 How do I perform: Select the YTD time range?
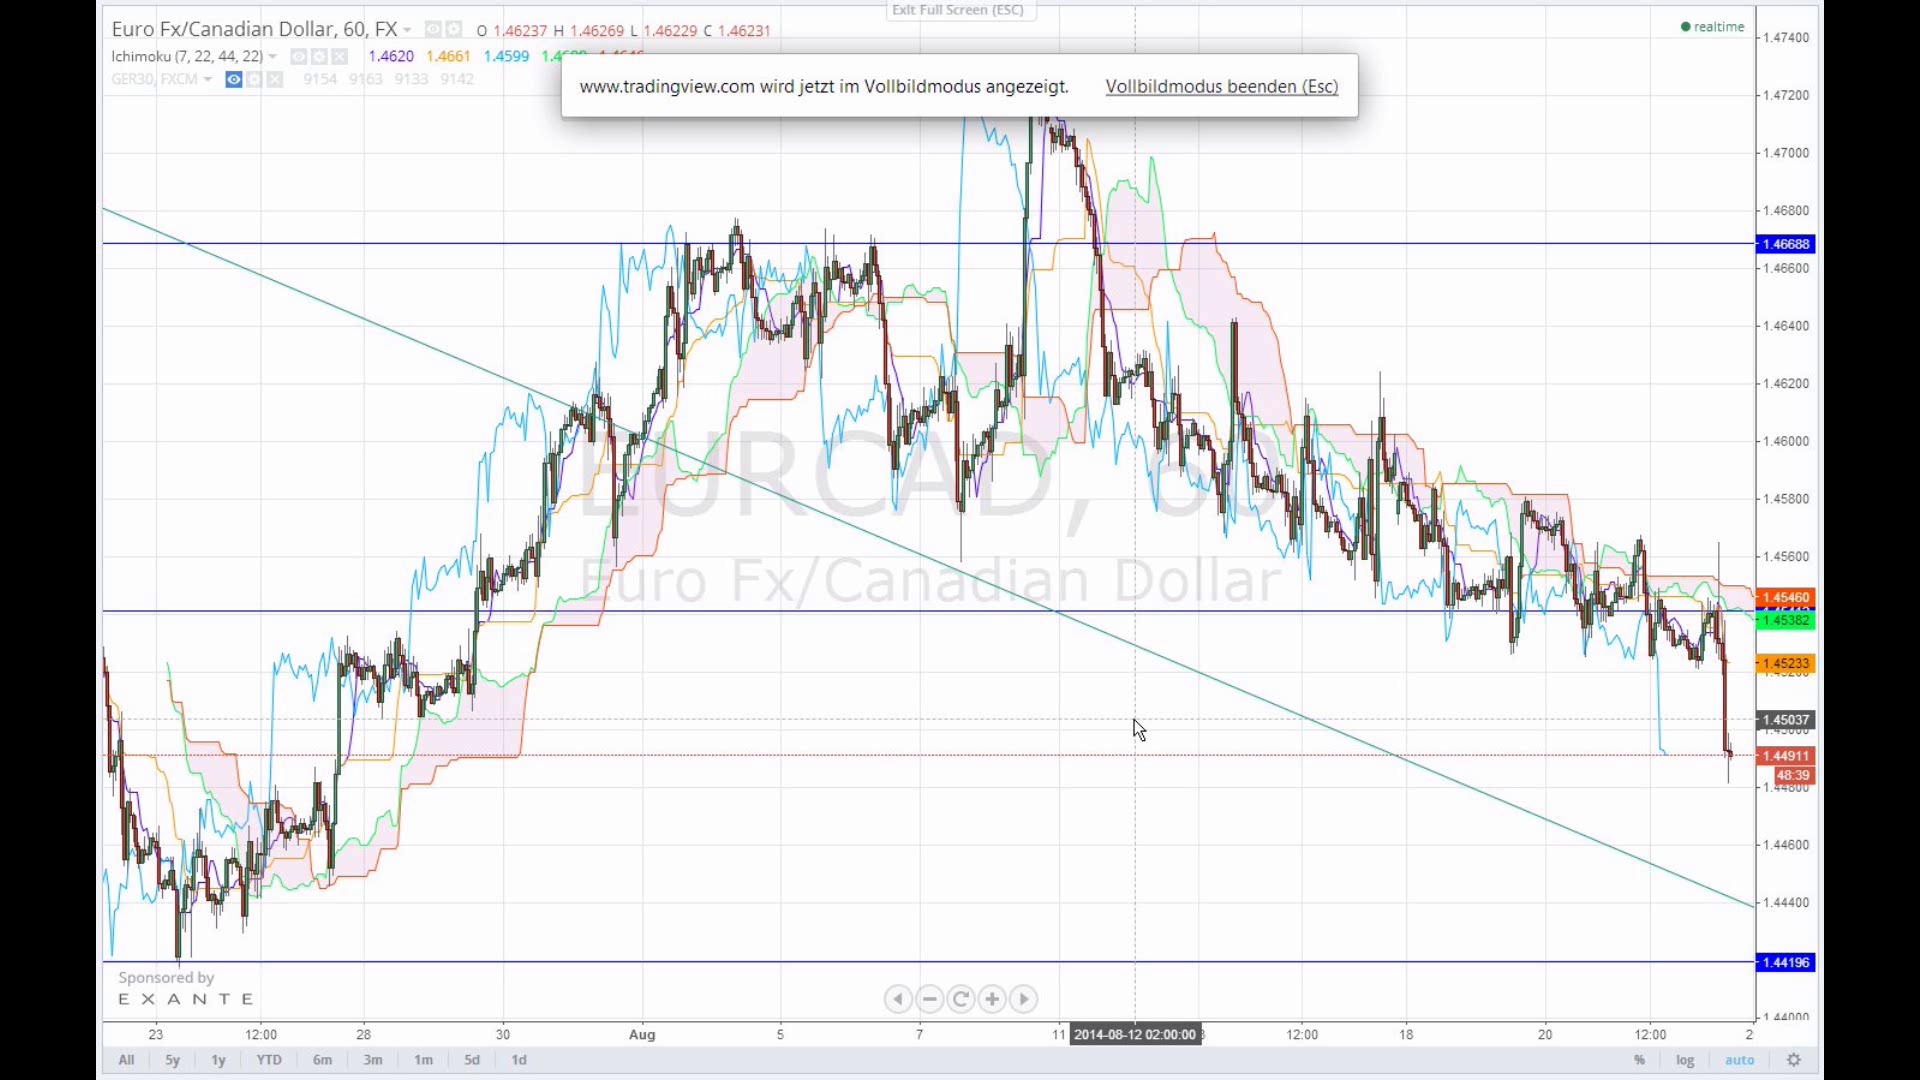[x=269, y=1060]
